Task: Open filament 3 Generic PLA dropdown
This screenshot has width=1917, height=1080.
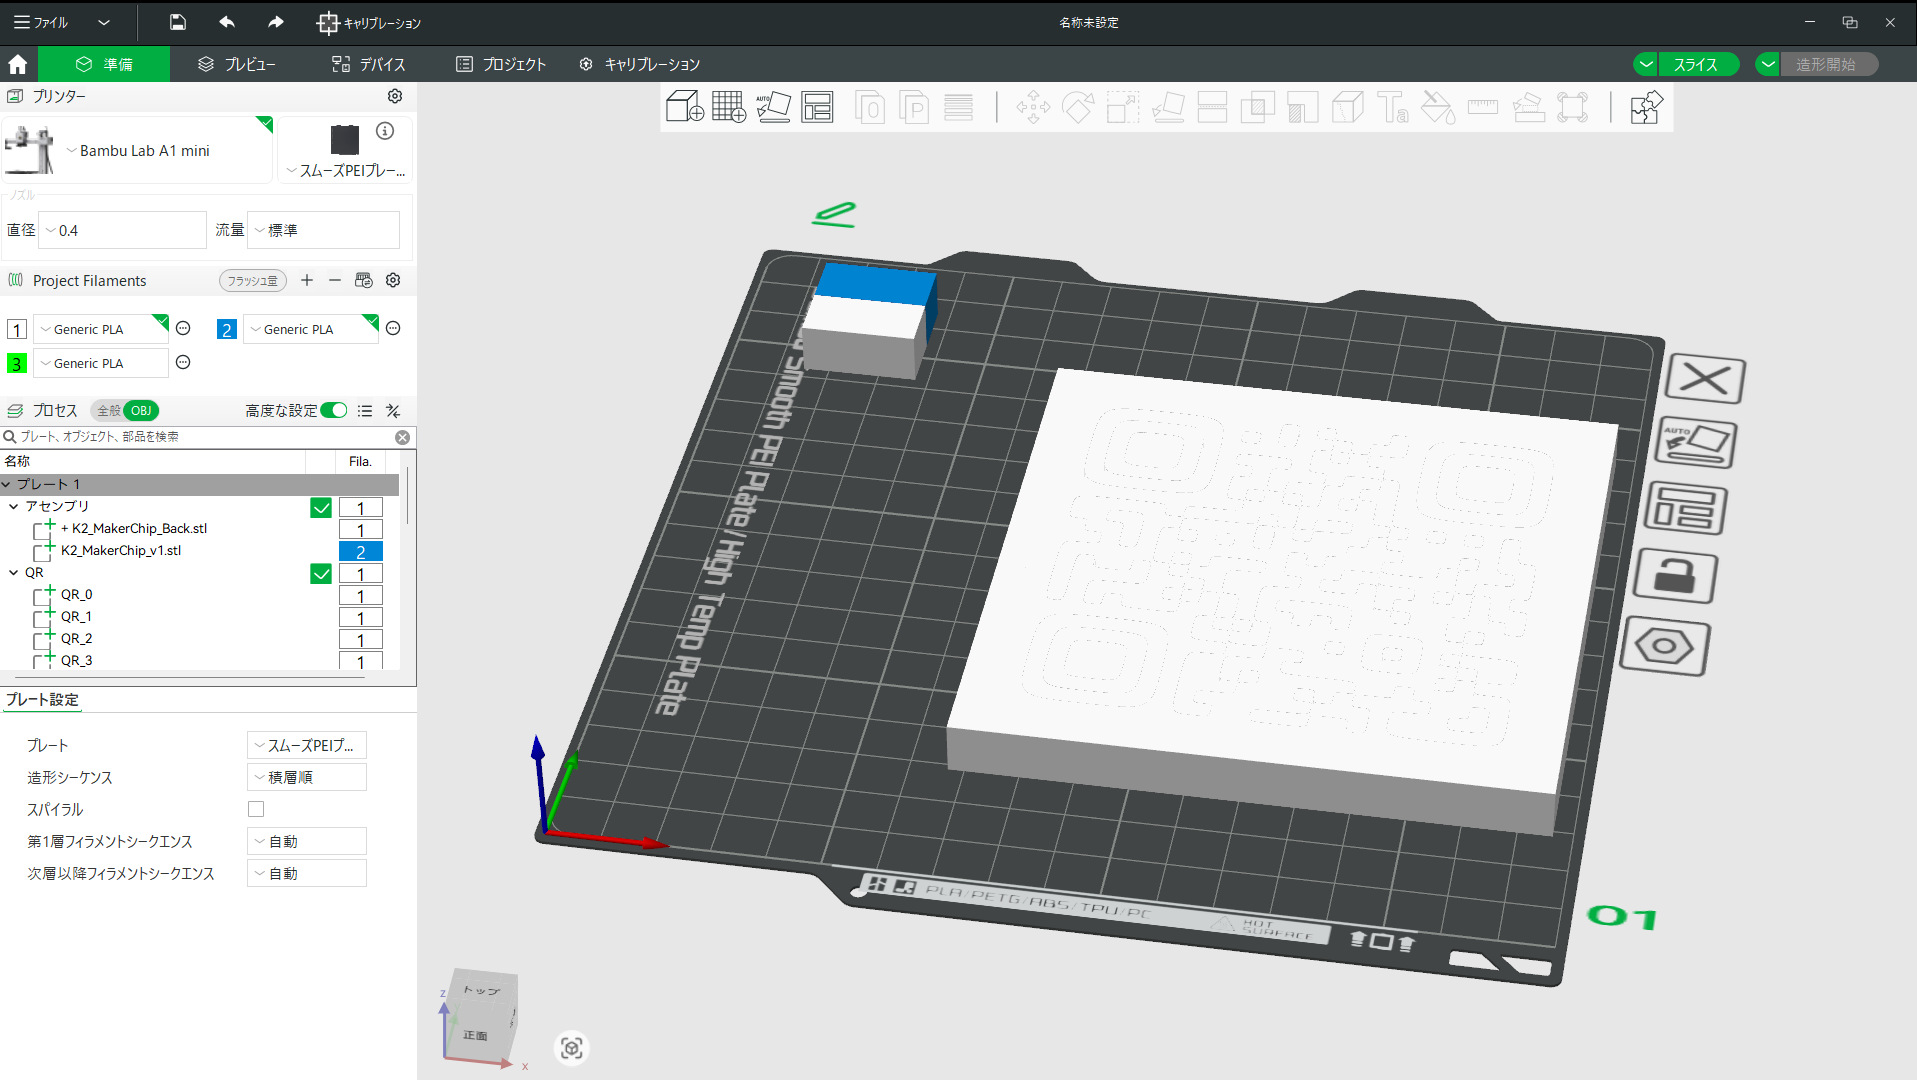Action: [x=101, y=363]
